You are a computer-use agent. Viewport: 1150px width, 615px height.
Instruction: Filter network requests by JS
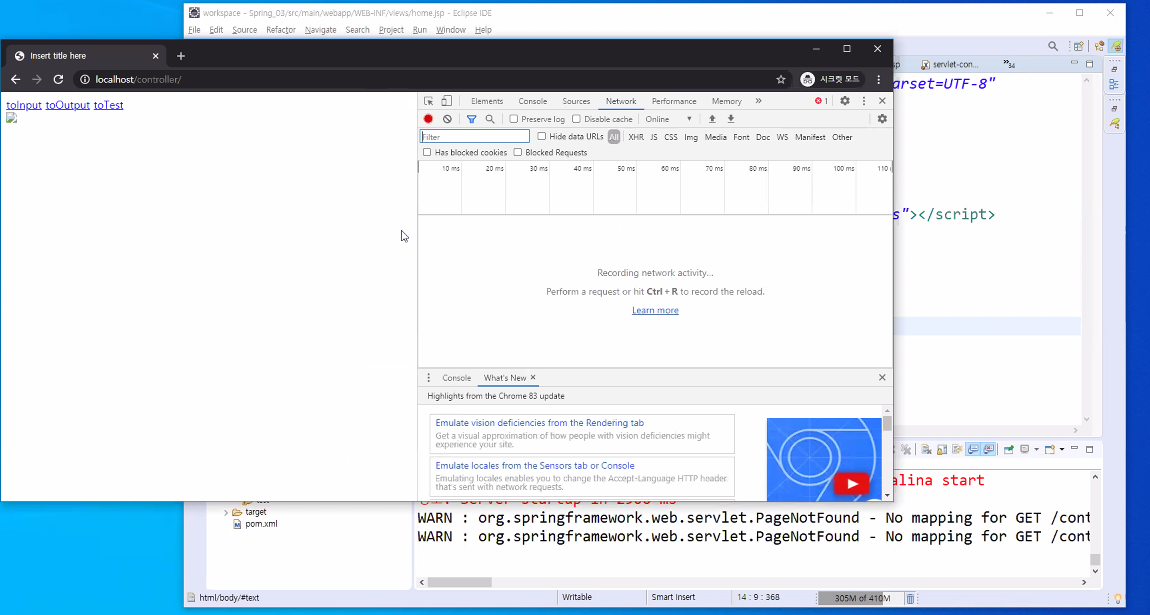(653, 137)
